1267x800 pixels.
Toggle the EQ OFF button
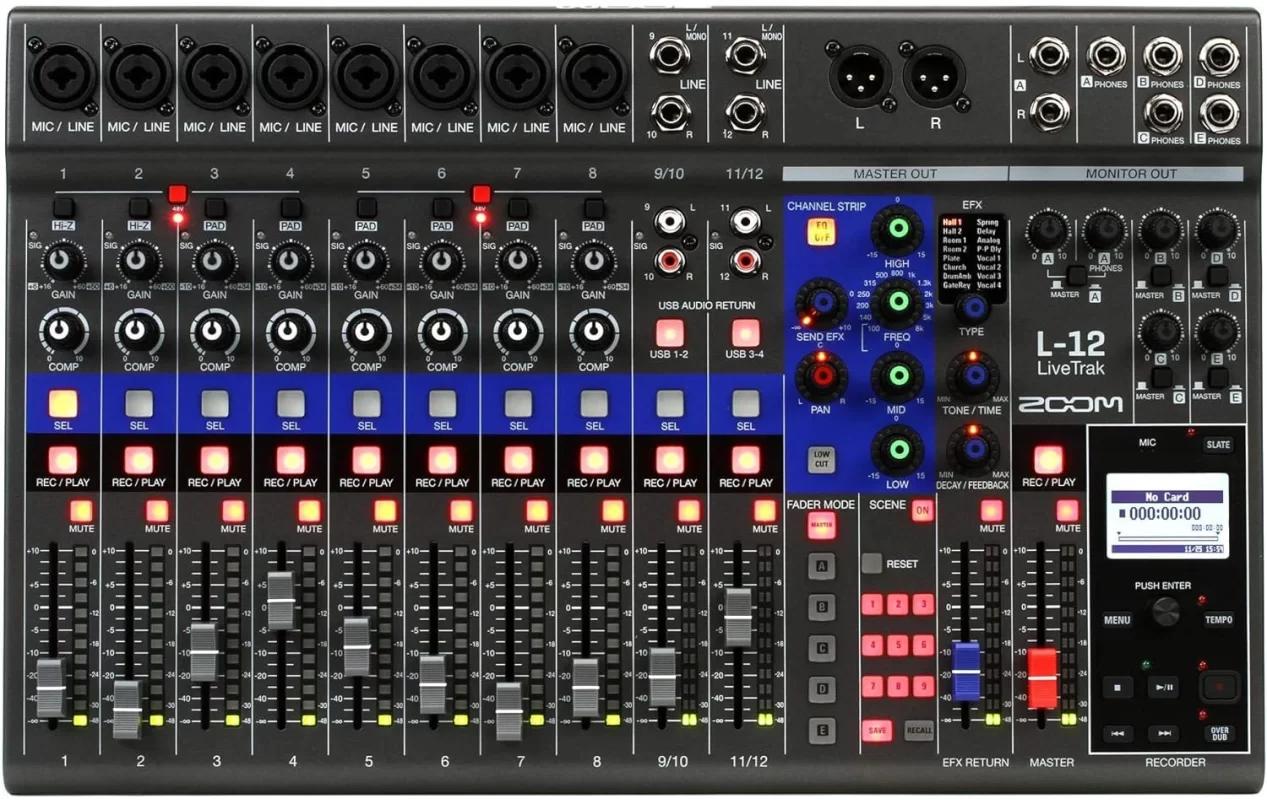coord(823,231)
